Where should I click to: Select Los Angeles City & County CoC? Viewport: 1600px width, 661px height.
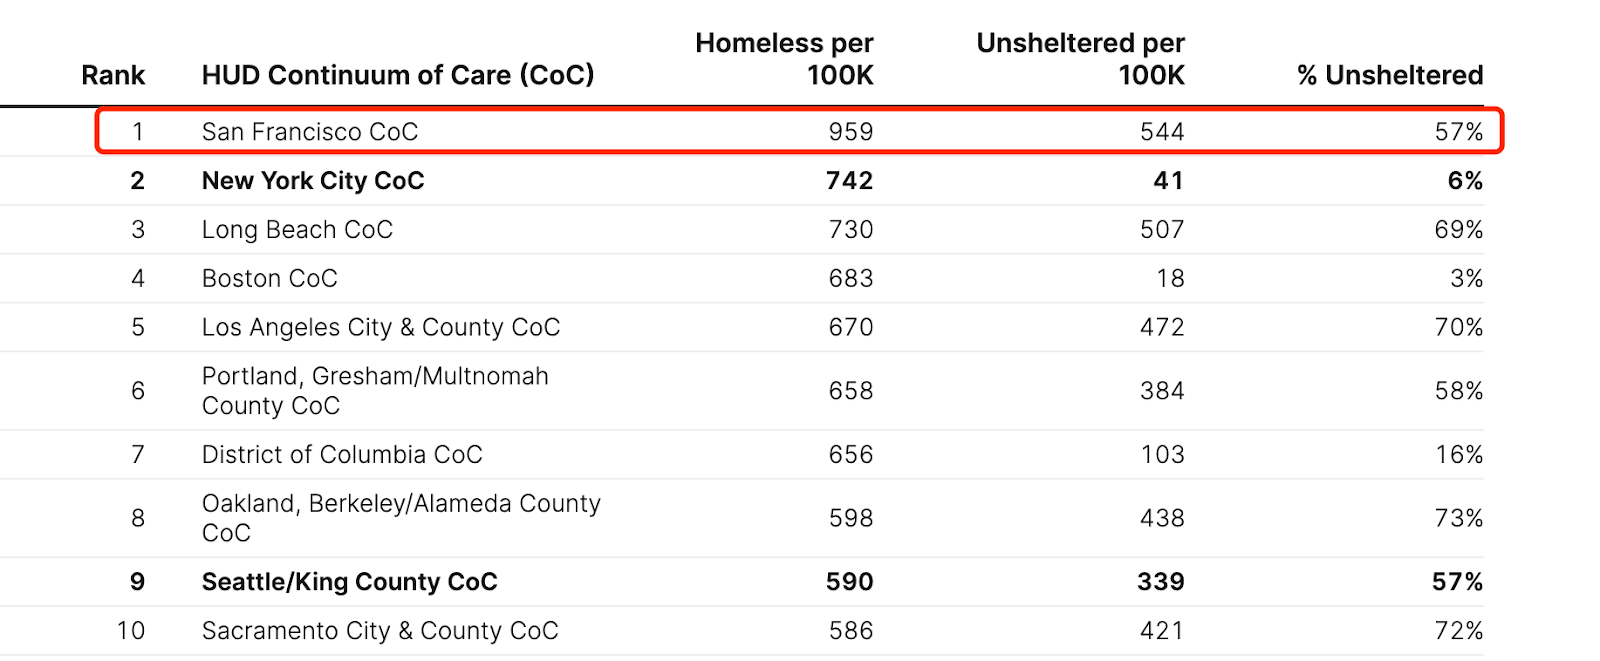(381, 328)
